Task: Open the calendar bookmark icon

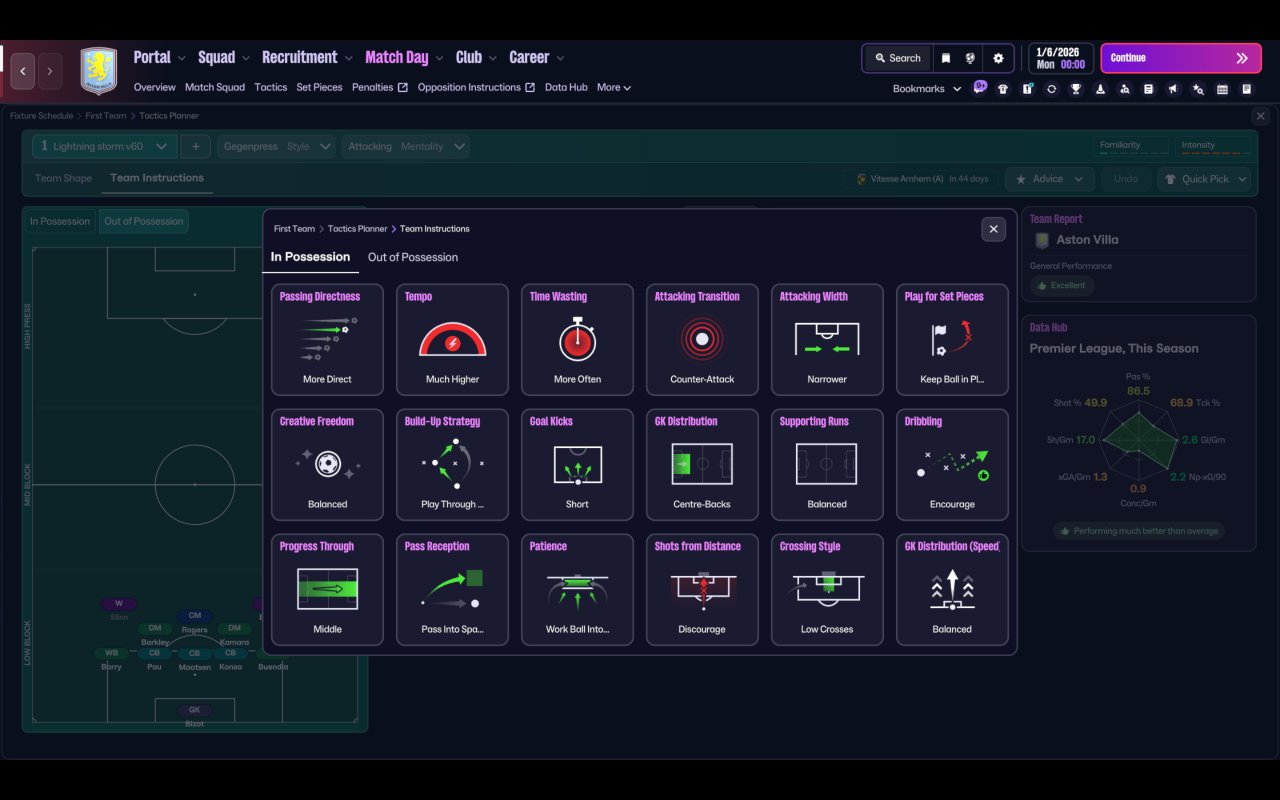Action: pos(1222,89)
